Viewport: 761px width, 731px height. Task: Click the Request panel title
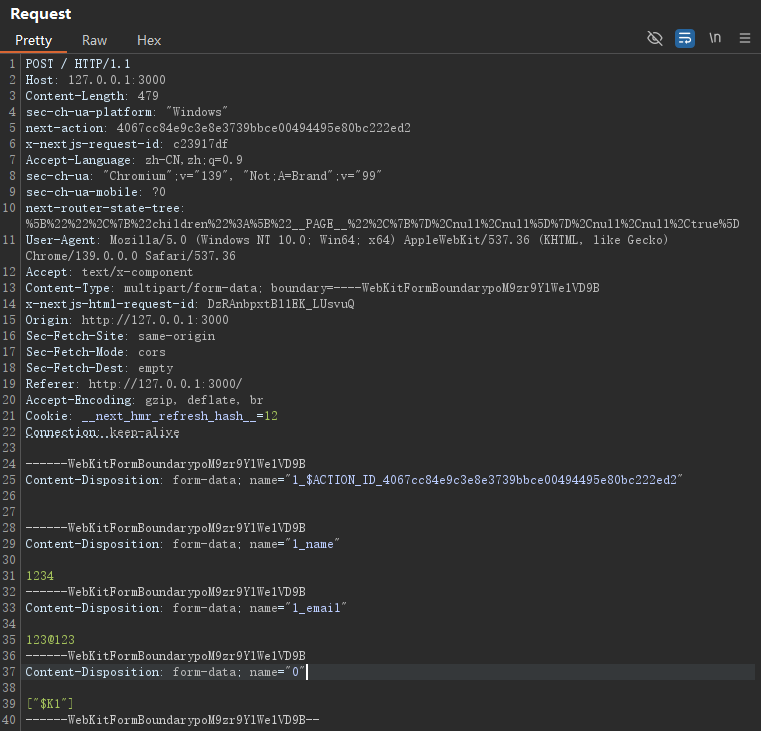pyautogui.click(x=40, y=14)
